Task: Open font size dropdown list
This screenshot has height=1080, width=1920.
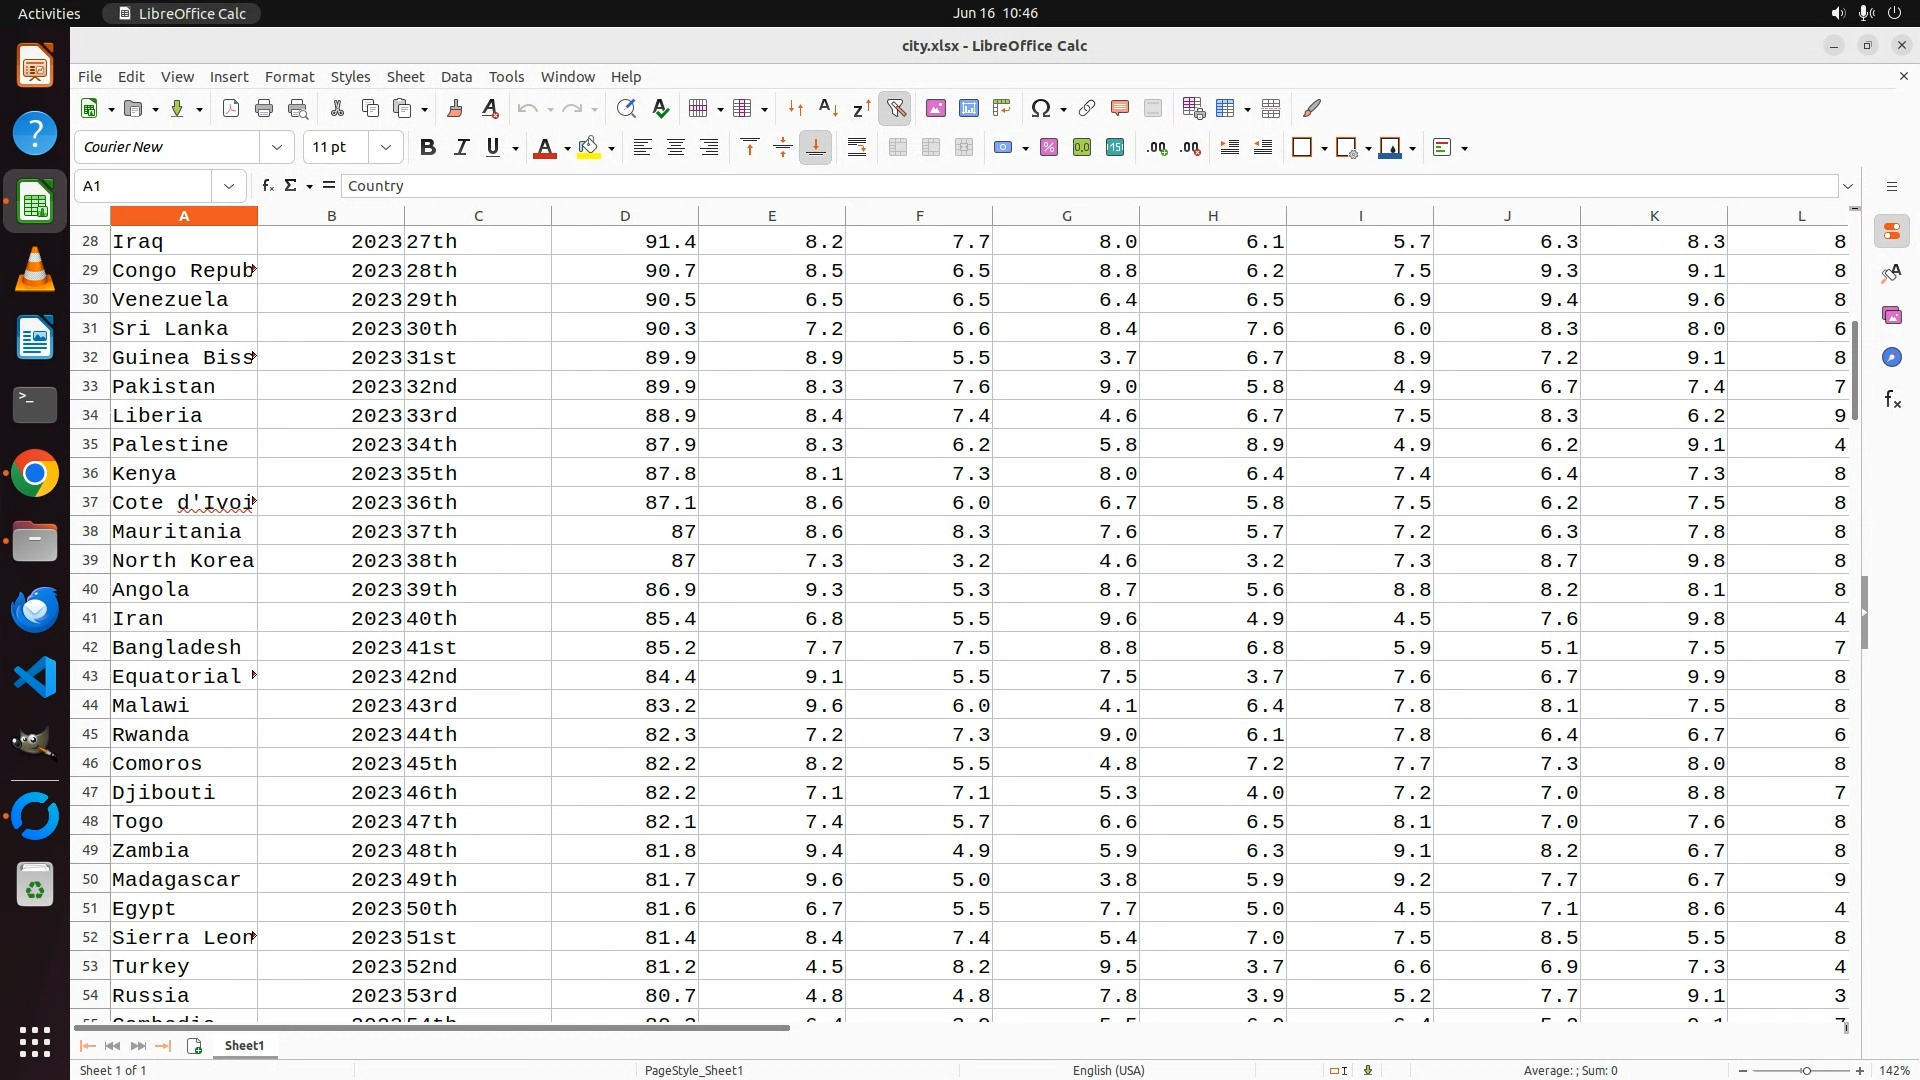Action: tap(386, 148)
